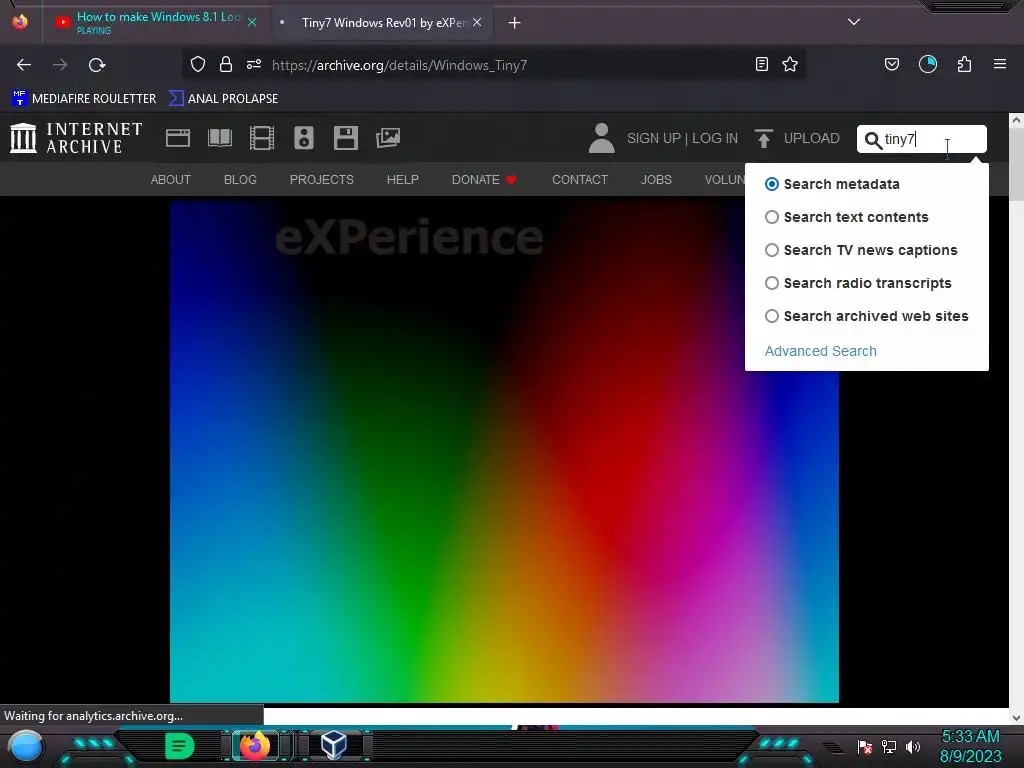Open the Advanced Search link
Image resolution: width=1024 pixels, height=768 pixels.
(820, 351)
